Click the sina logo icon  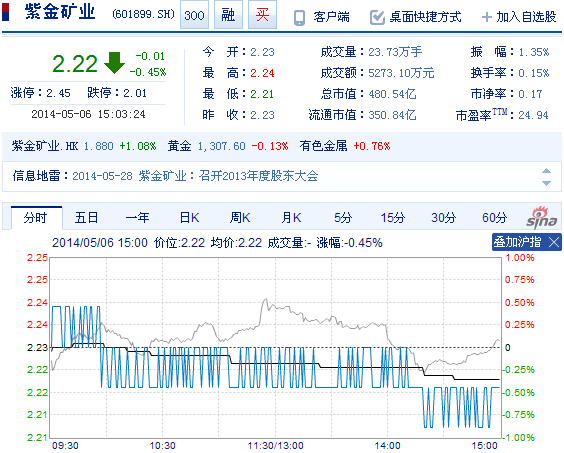[542, 218]
